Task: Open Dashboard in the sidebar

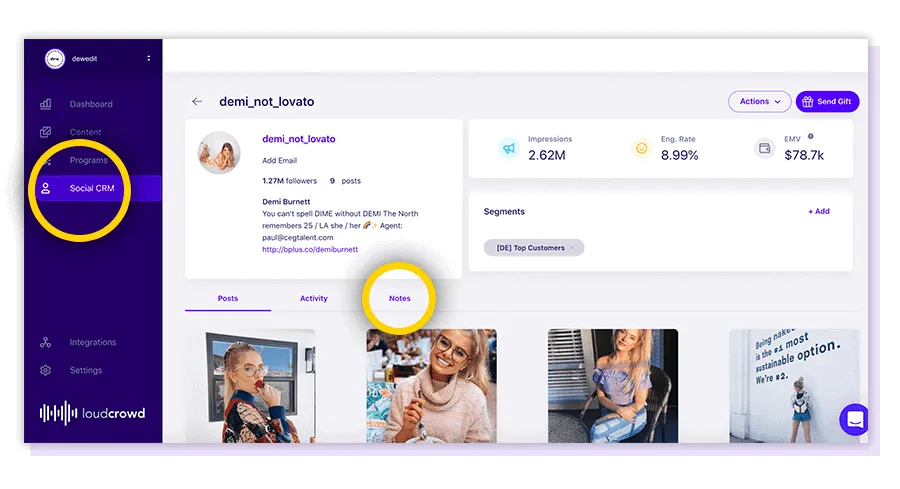Action: 91,104
